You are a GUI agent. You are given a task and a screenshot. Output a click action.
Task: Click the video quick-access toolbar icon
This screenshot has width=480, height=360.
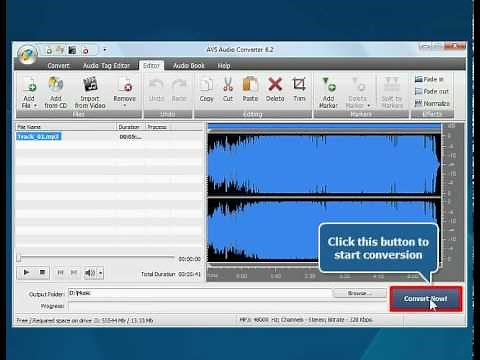point(72,50)
